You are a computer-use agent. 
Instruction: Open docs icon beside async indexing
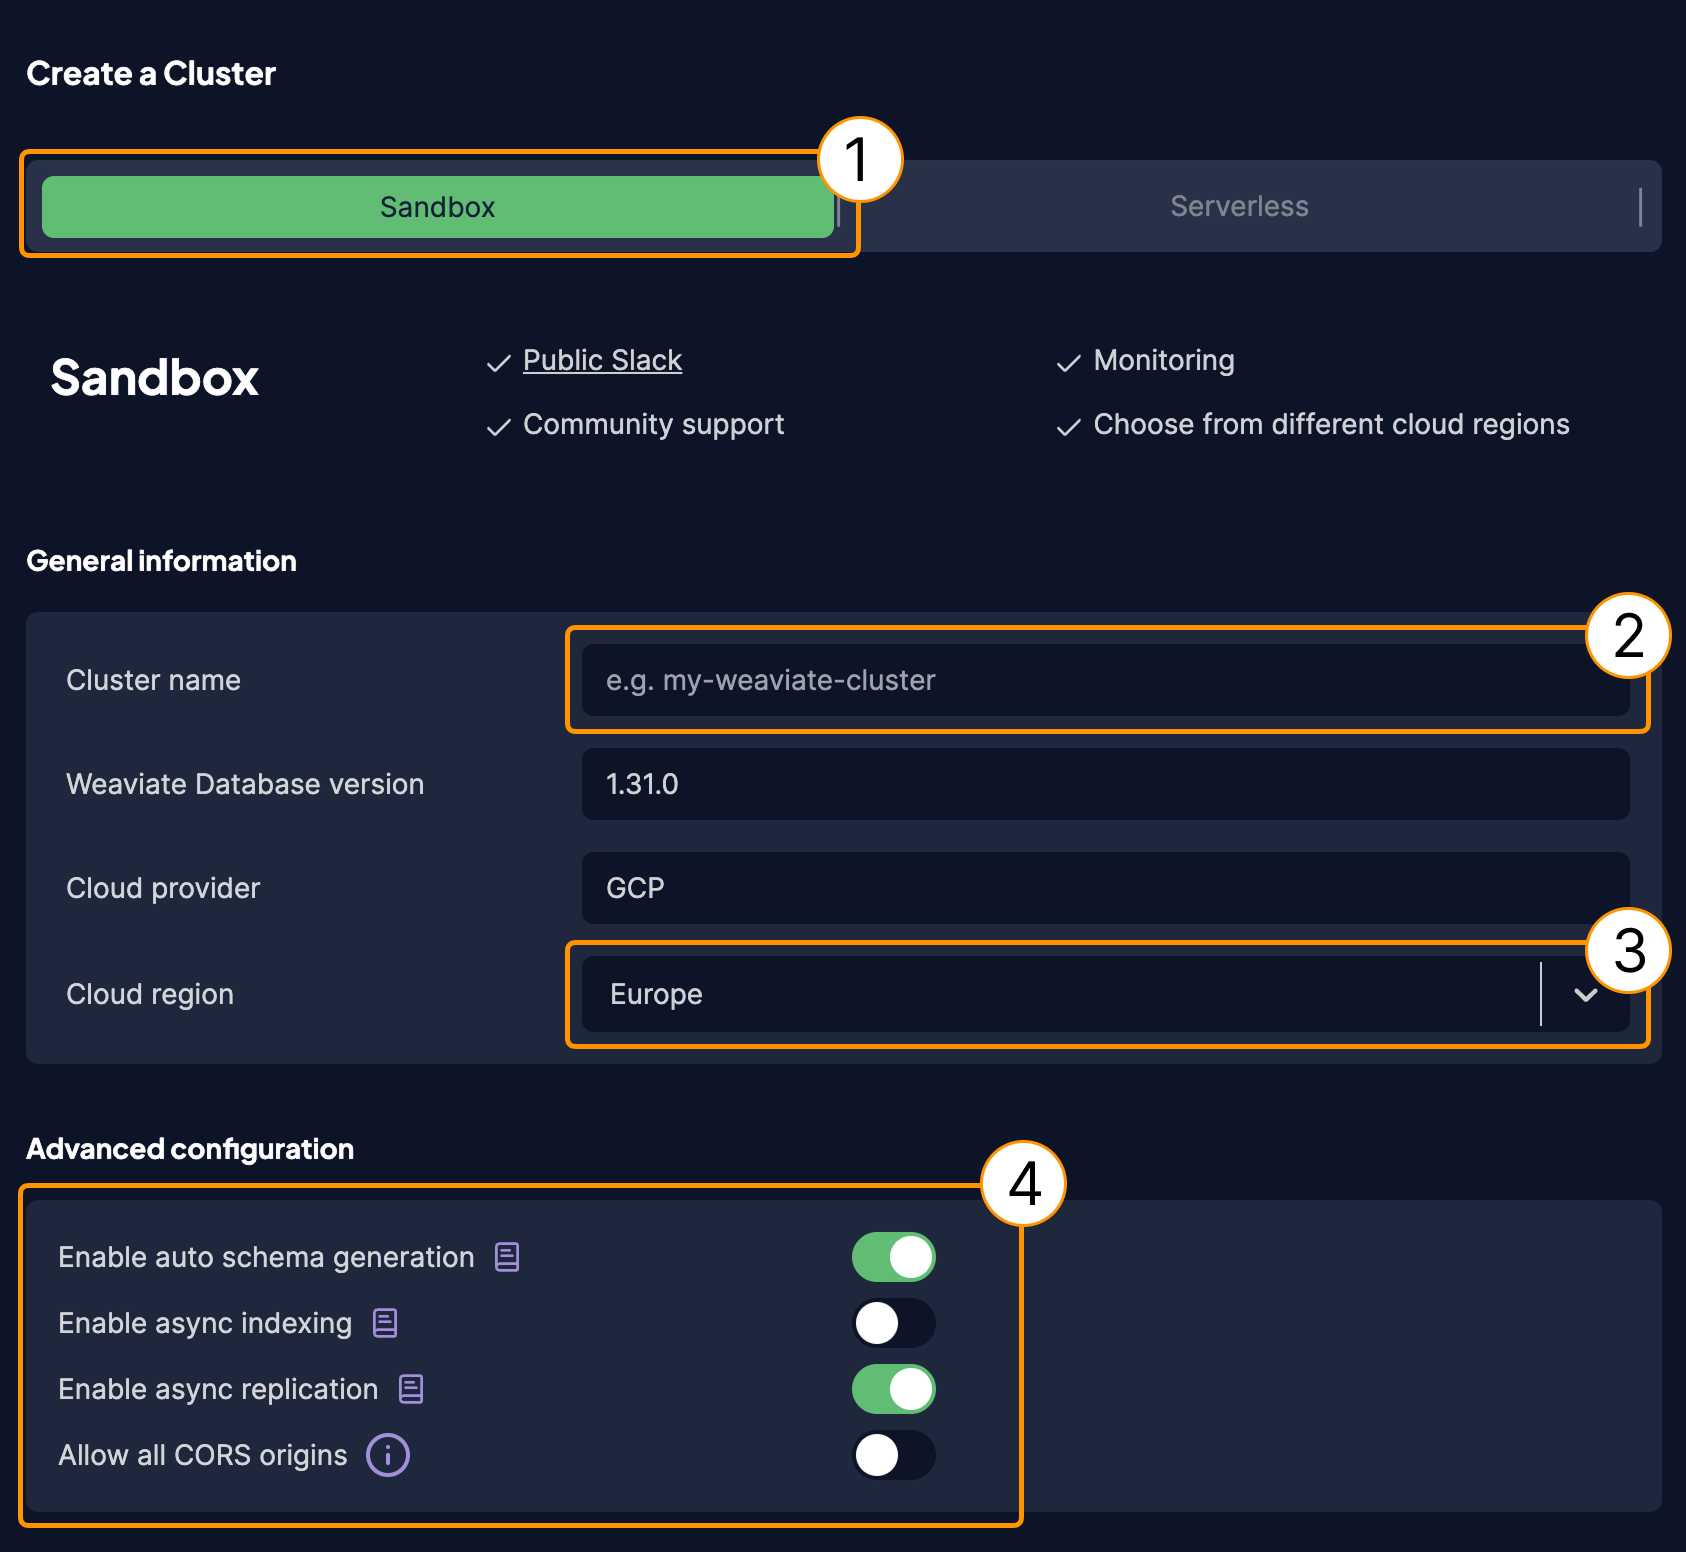tap(385, 1323)
